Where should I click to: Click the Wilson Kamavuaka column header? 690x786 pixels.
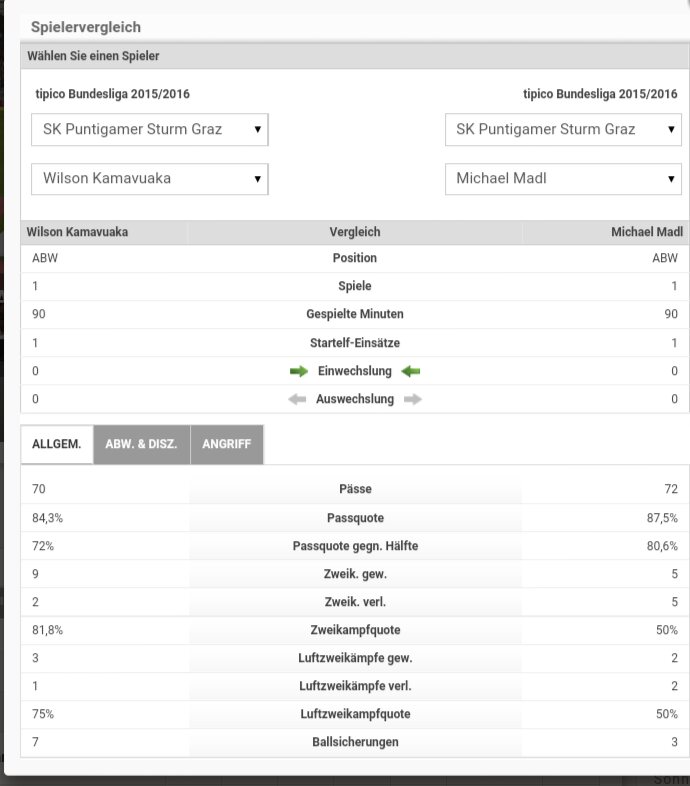coord(77,232)
